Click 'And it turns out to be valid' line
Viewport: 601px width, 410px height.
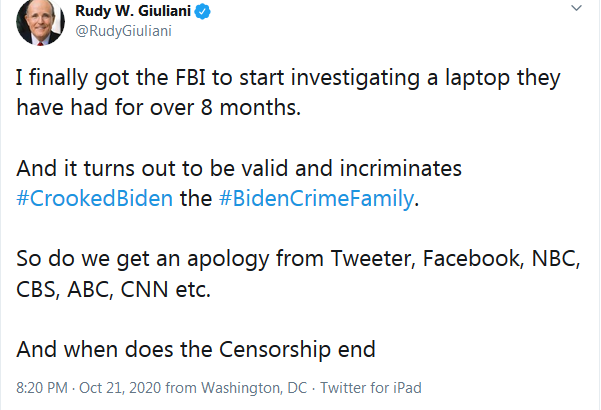point(239,168)
